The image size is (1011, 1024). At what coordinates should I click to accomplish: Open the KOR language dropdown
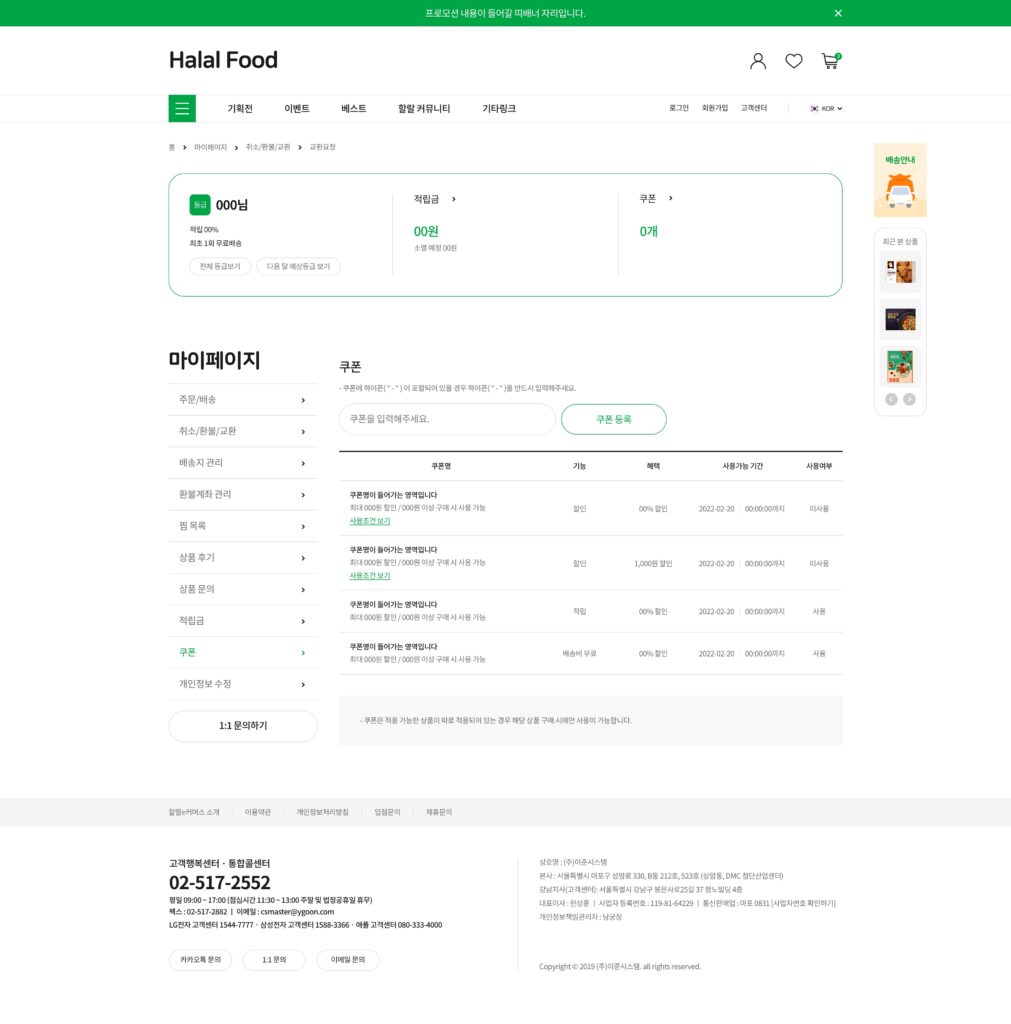[x=826, y=109]
